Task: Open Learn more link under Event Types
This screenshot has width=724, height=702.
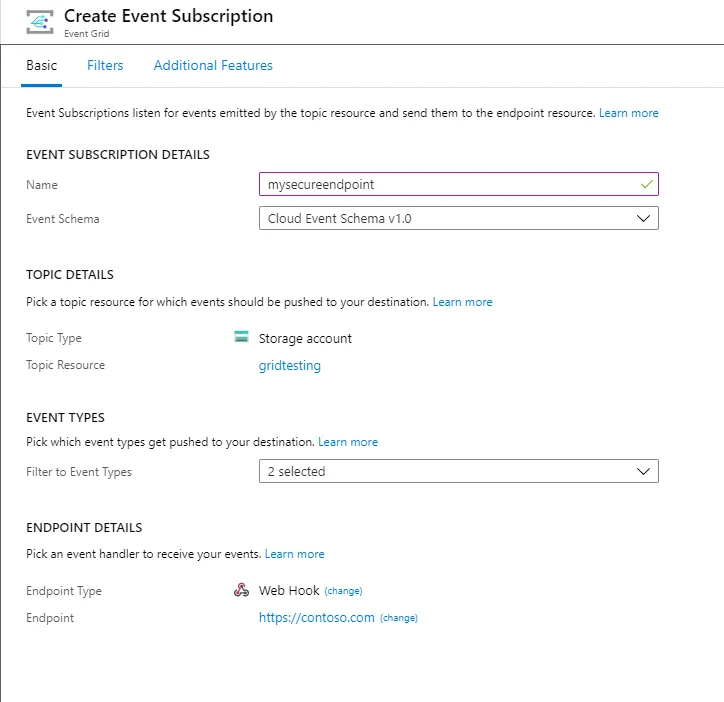Action: 348,442
